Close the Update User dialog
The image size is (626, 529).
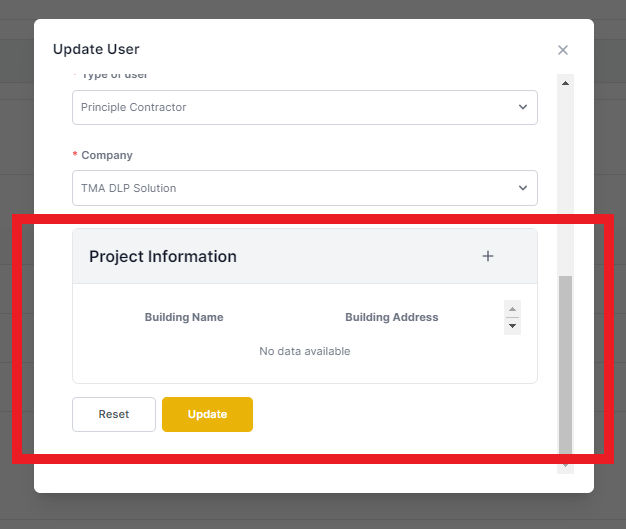coord(563,50)
